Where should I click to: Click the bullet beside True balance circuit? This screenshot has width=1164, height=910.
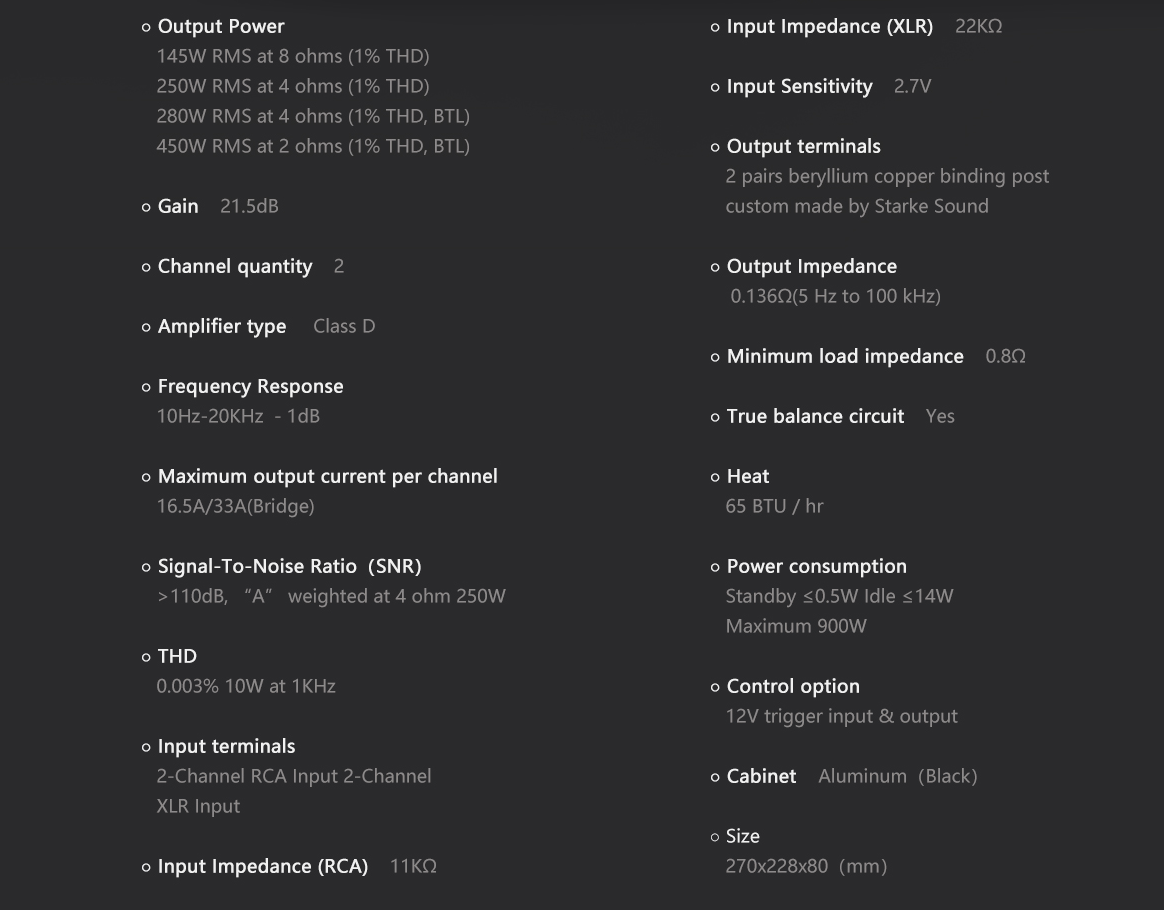[715, 417]
